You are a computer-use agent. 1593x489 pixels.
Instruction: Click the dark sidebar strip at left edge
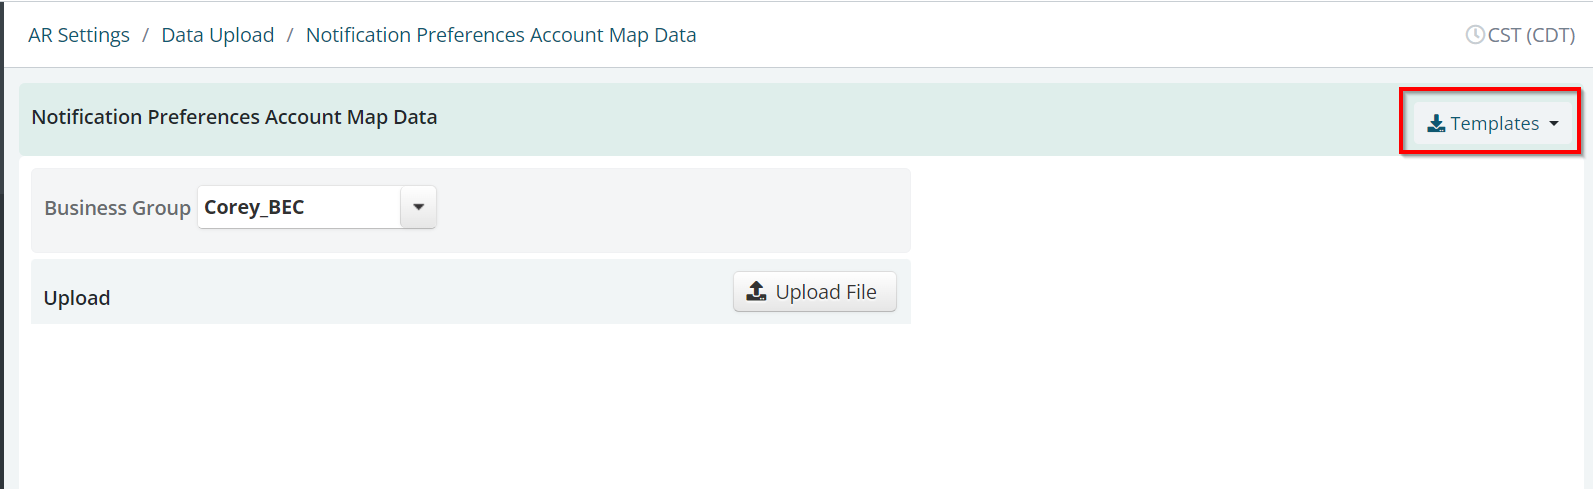[x=2, y=244]
